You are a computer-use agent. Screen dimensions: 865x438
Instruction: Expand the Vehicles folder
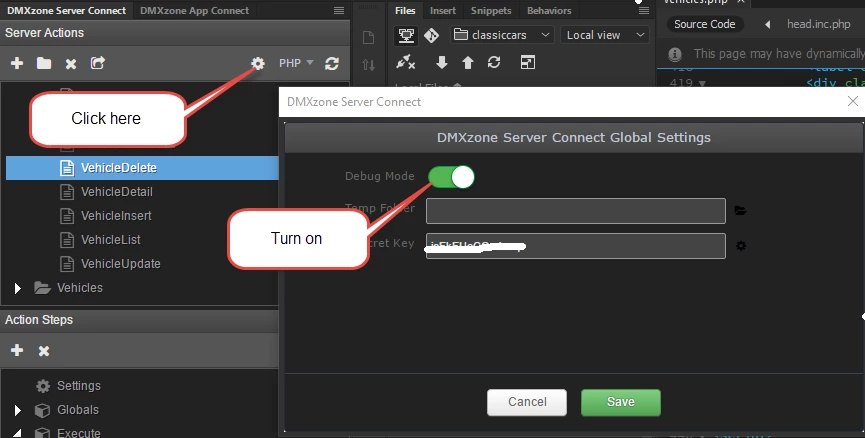pos(18,288)
